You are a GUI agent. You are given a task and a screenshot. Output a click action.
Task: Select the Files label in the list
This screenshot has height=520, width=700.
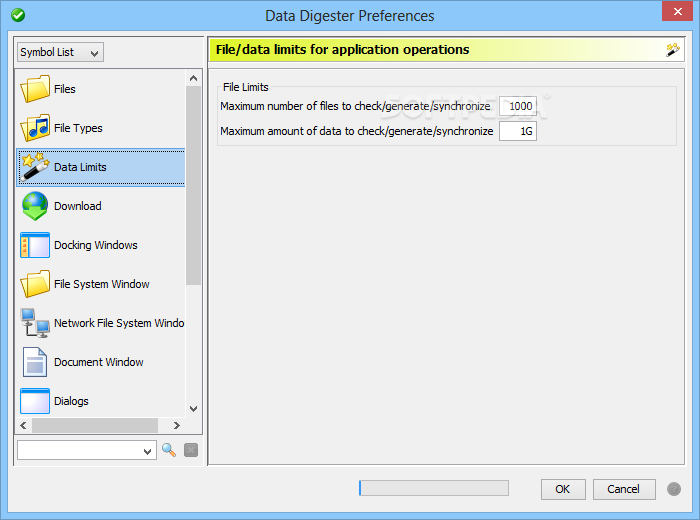[x=65, y=89]
